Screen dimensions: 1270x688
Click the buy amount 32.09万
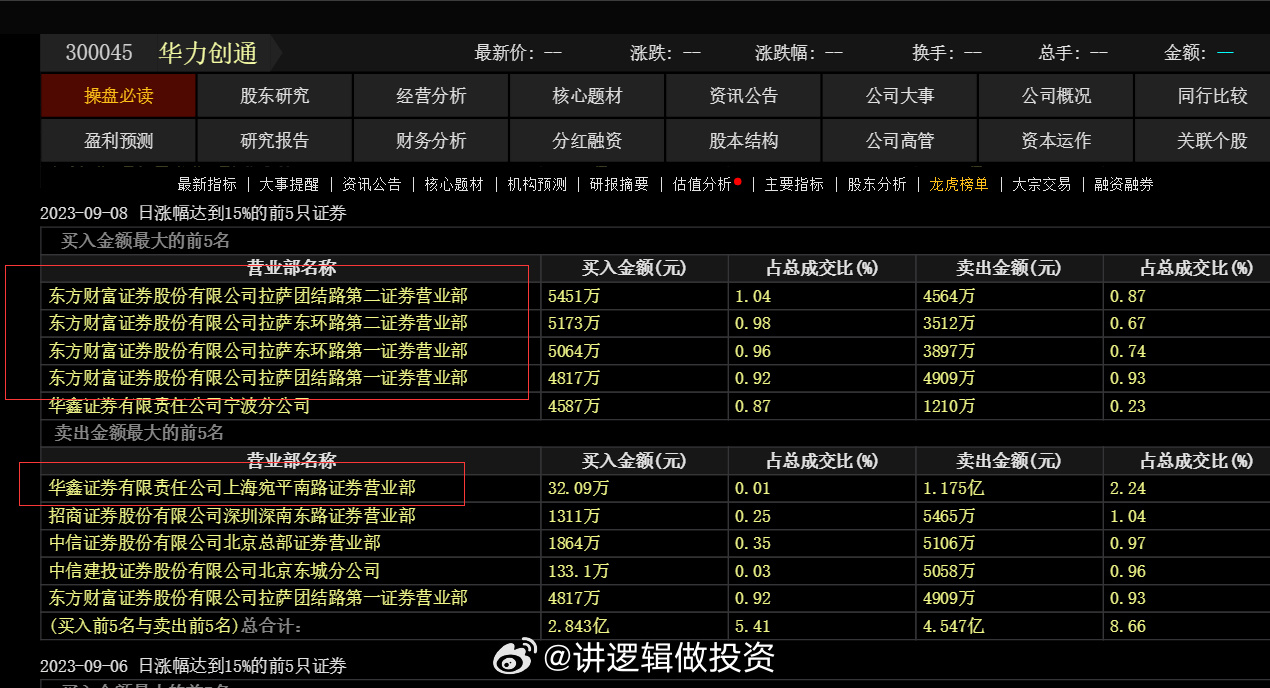(x=579, y=488)
